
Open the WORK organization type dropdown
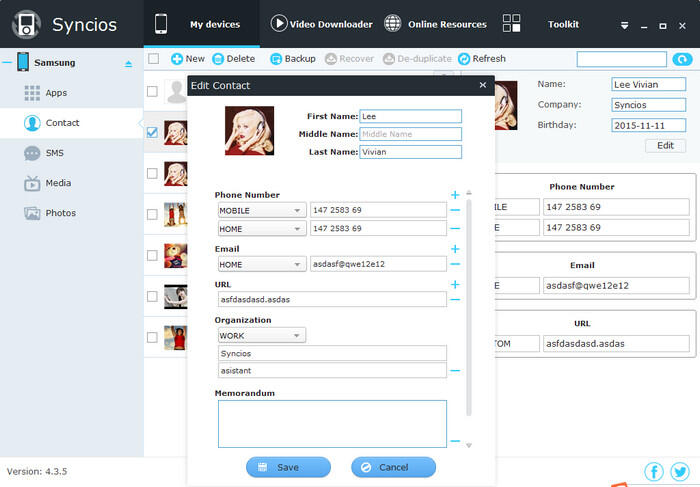coord(261,336)
